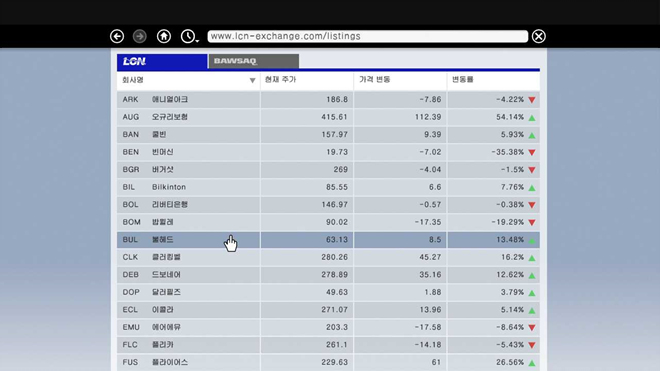The width and height of the screenshot is (660, 371).
Task: Click the ECL green up arrow
Action: click(532, 310)
